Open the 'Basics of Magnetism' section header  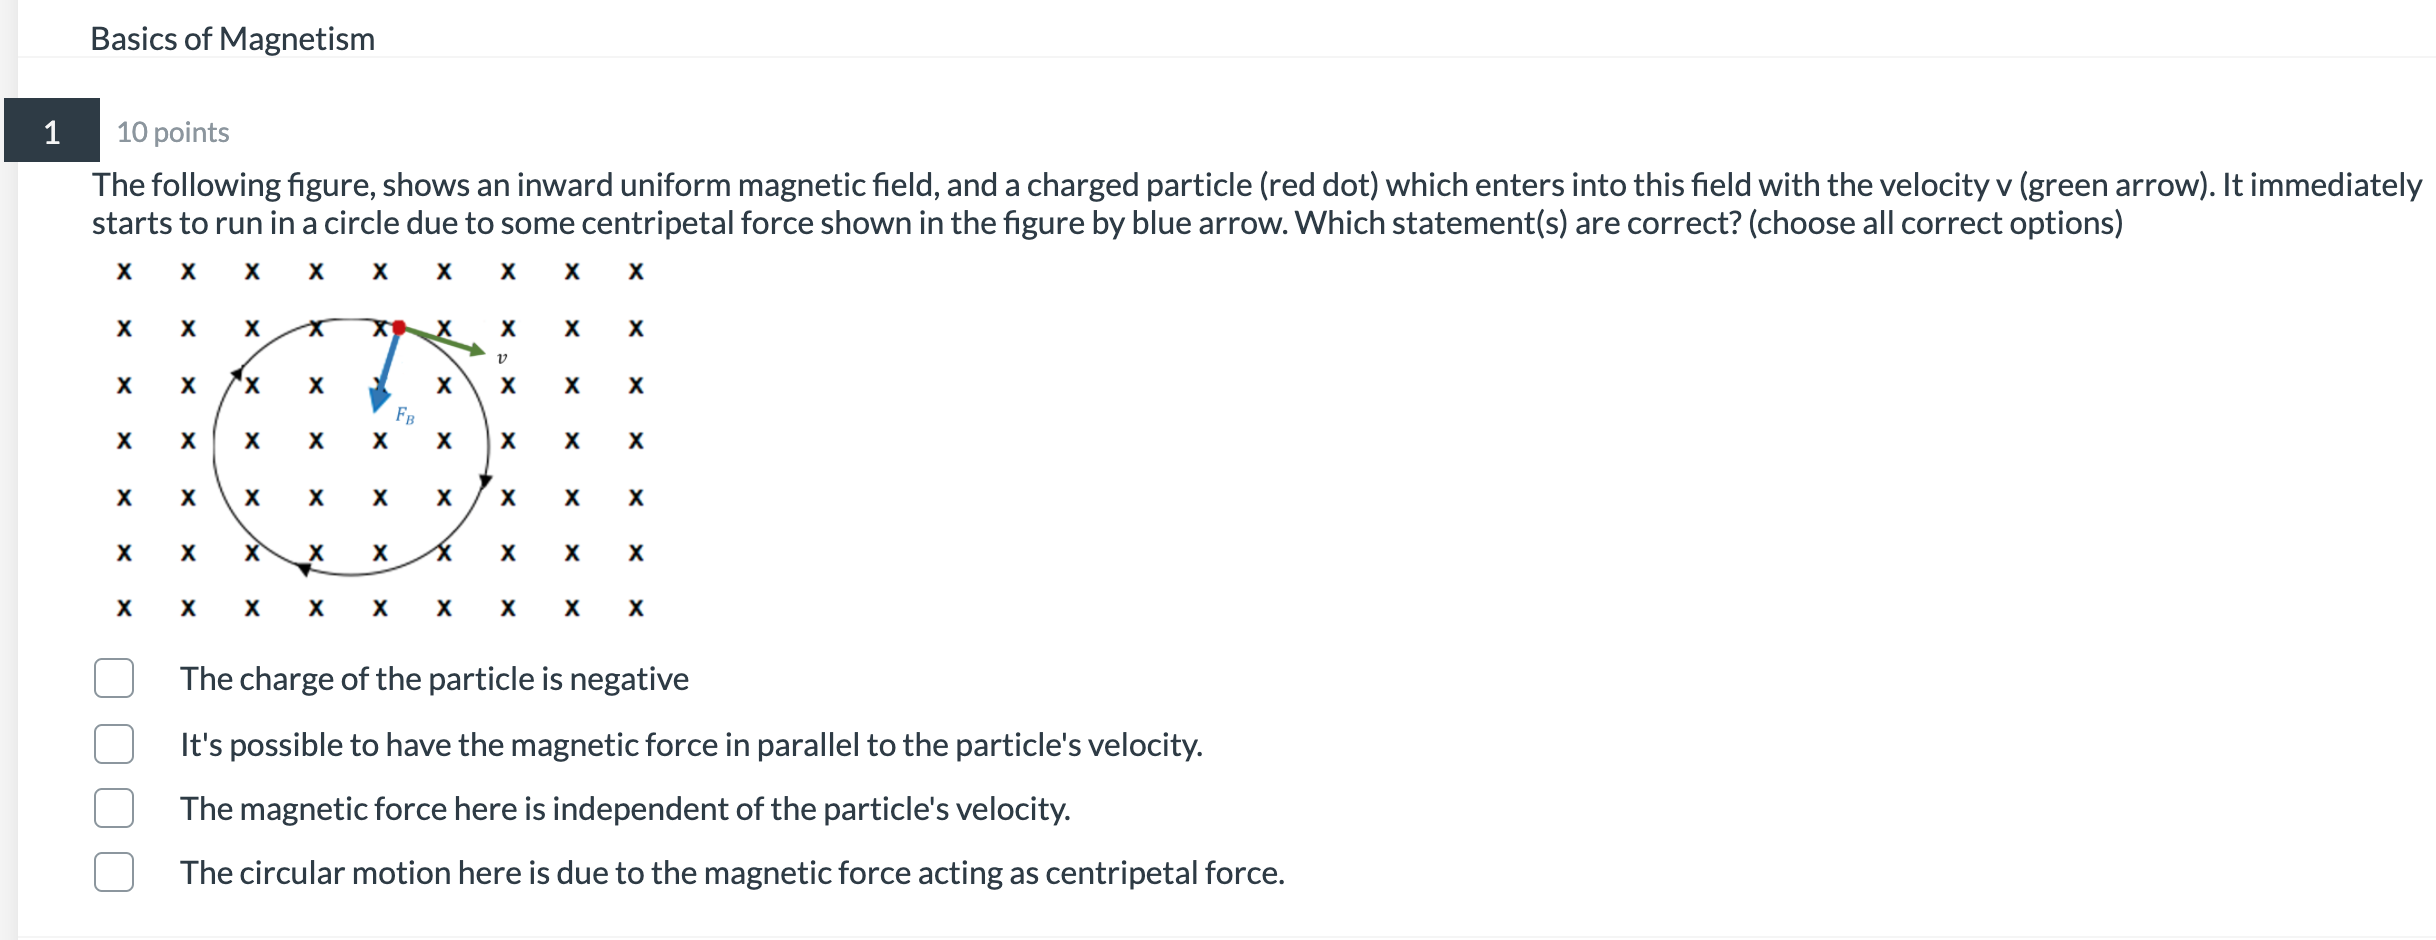[x=231, y=38]
